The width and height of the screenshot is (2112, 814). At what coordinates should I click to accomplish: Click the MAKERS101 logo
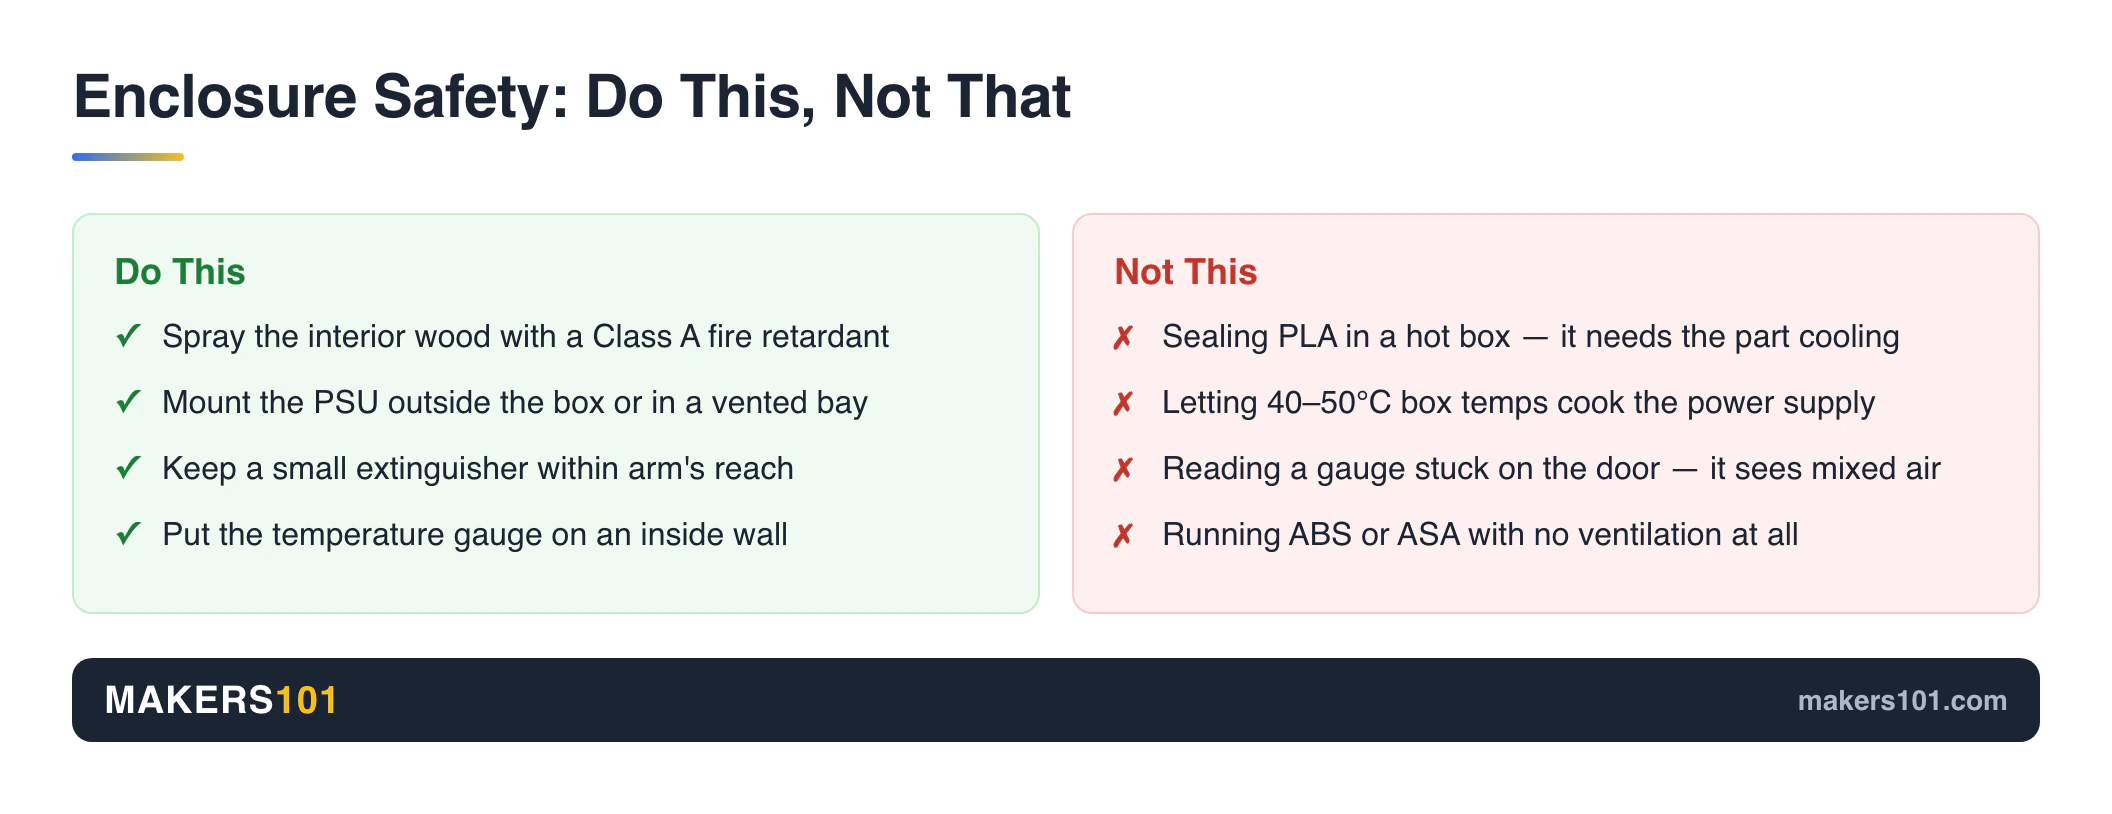pyautogui.click(x=221, y=700)
